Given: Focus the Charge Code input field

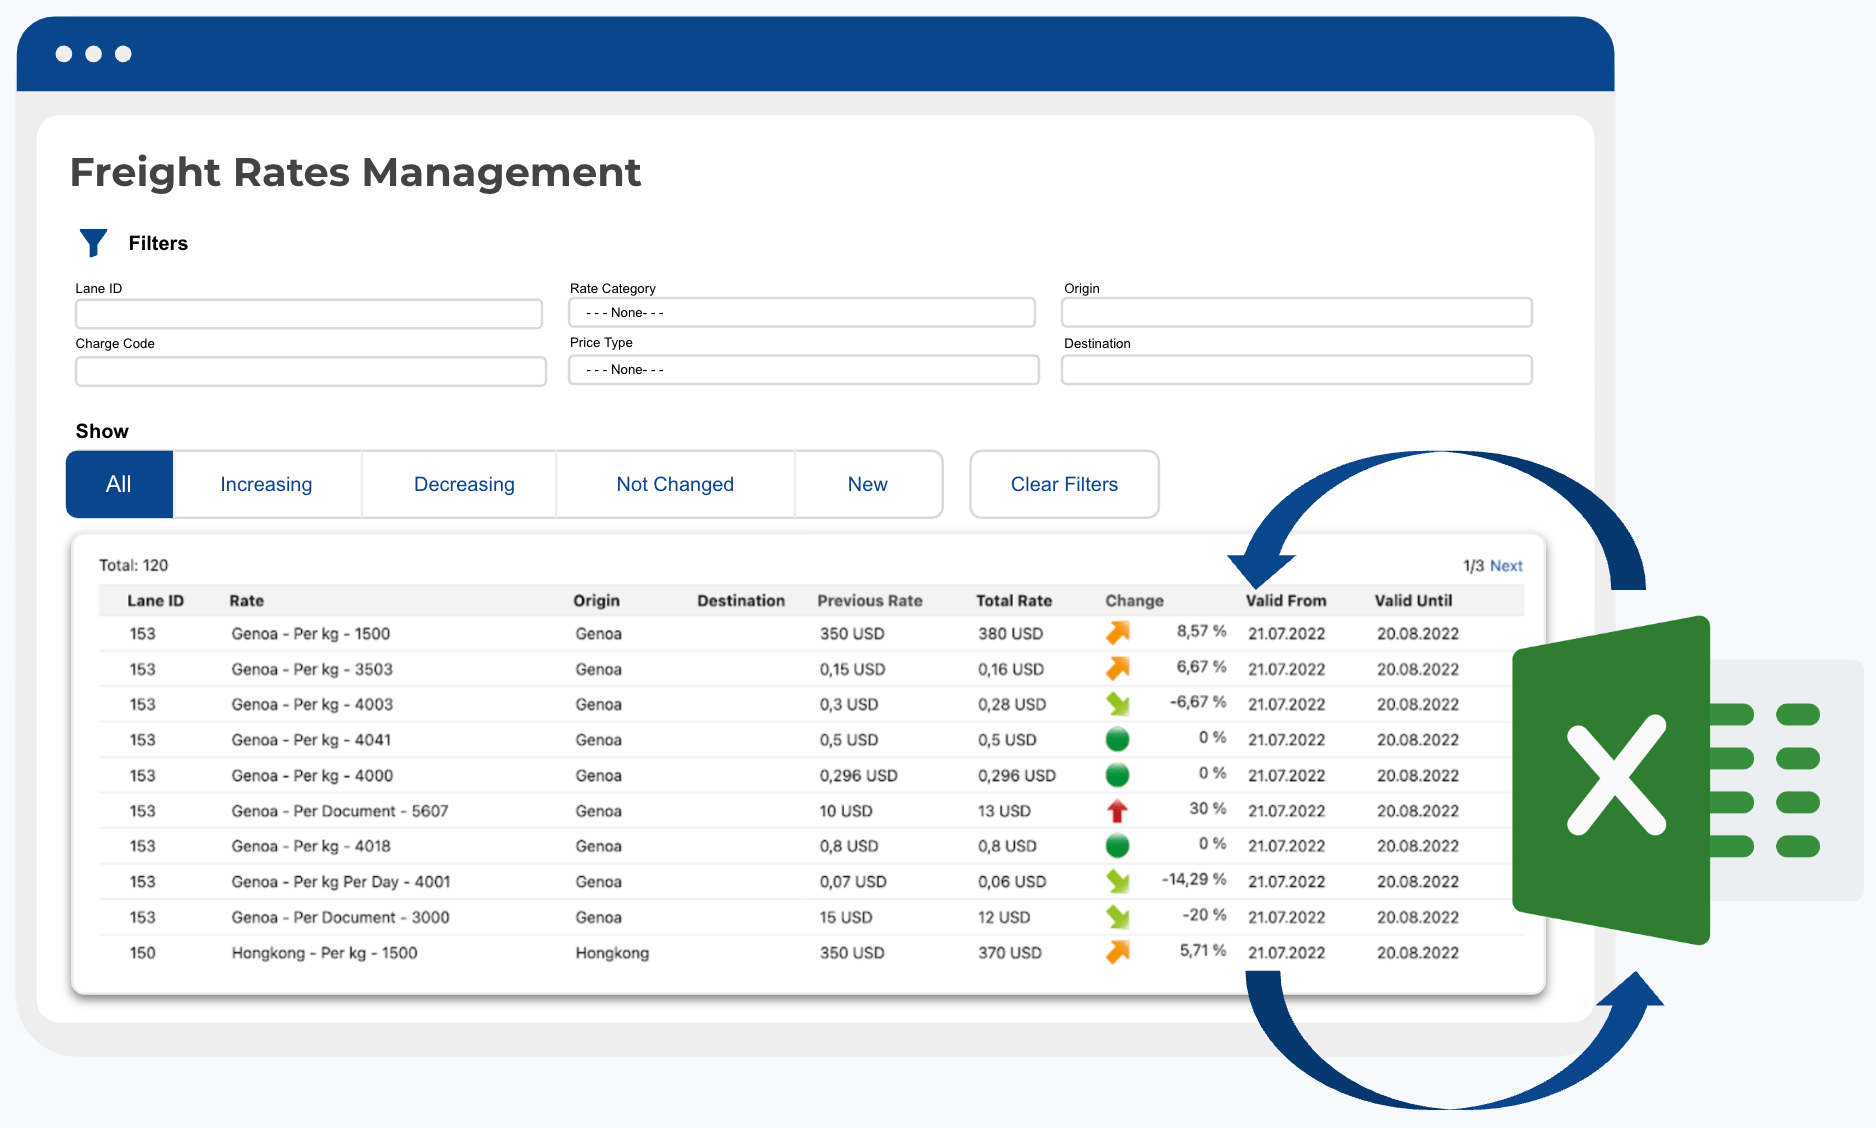Looking at the screenshot, I should 311,371.
